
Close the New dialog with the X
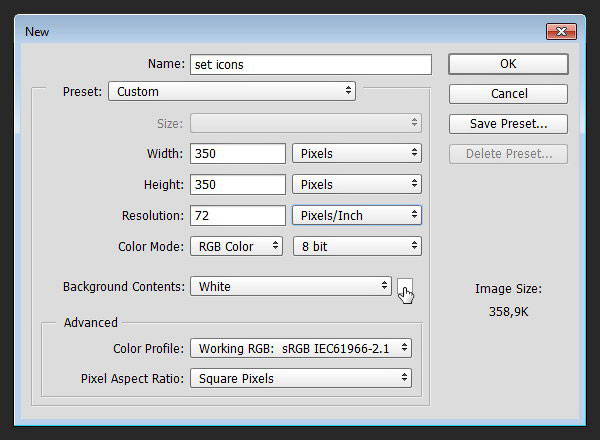click(561, 31)
